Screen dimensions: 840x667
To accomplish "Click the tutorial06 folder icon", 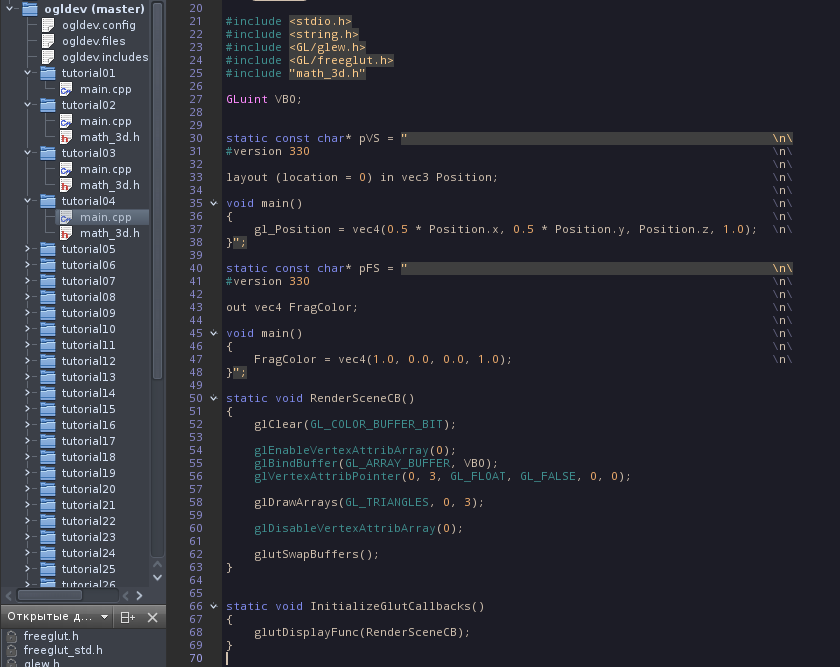I will 48,265.
